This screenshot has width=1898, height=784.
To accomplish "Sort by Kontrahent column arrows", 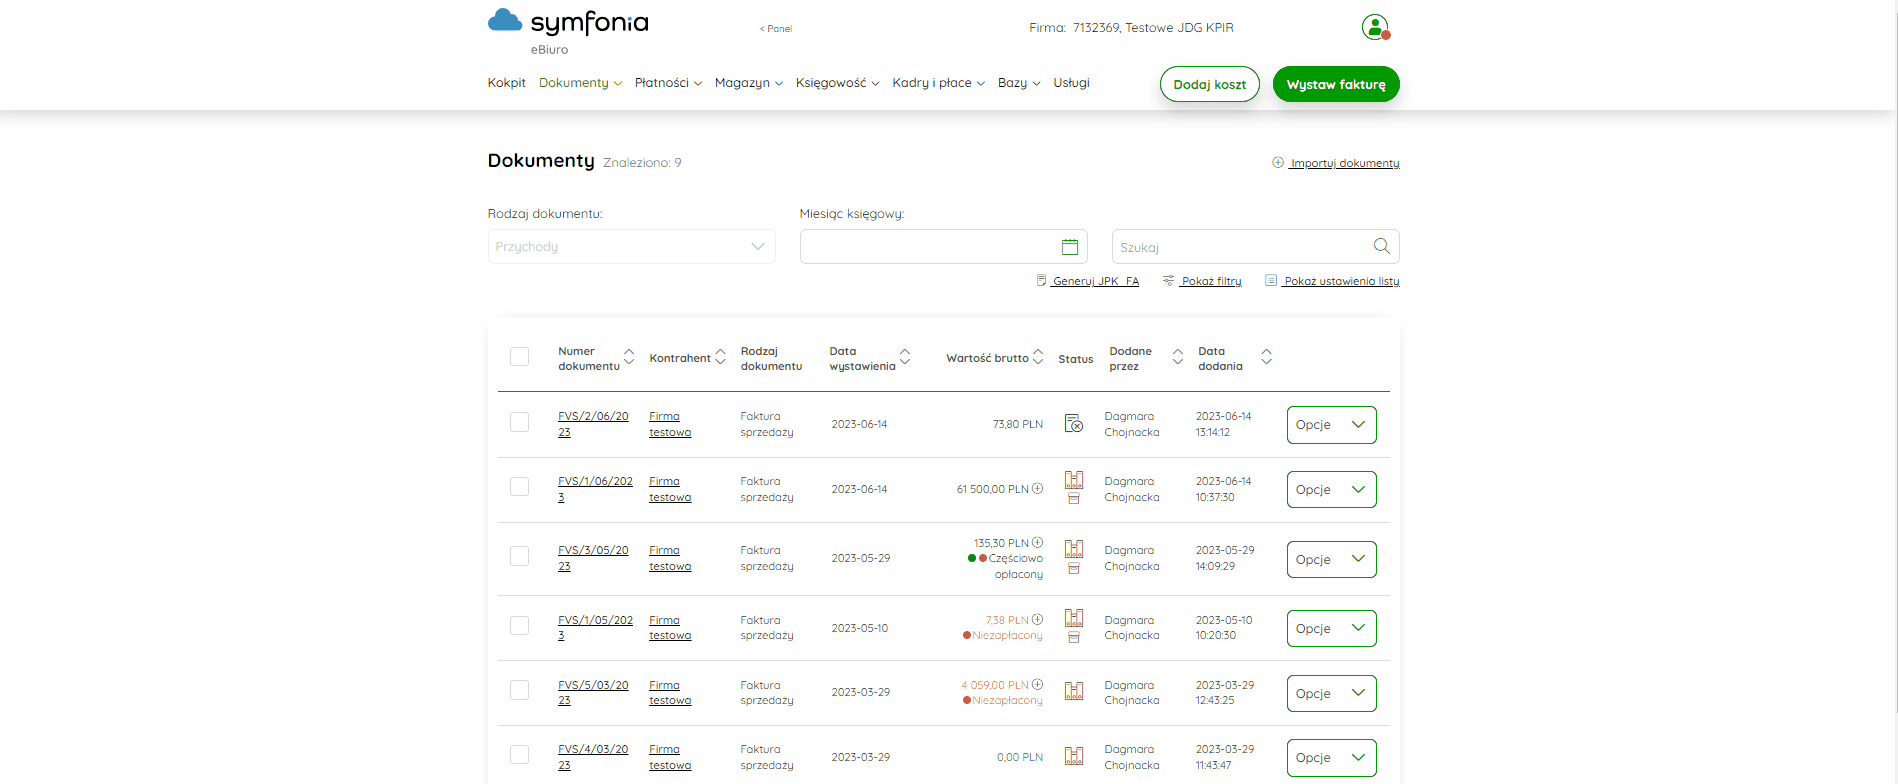I will point(720,357).
